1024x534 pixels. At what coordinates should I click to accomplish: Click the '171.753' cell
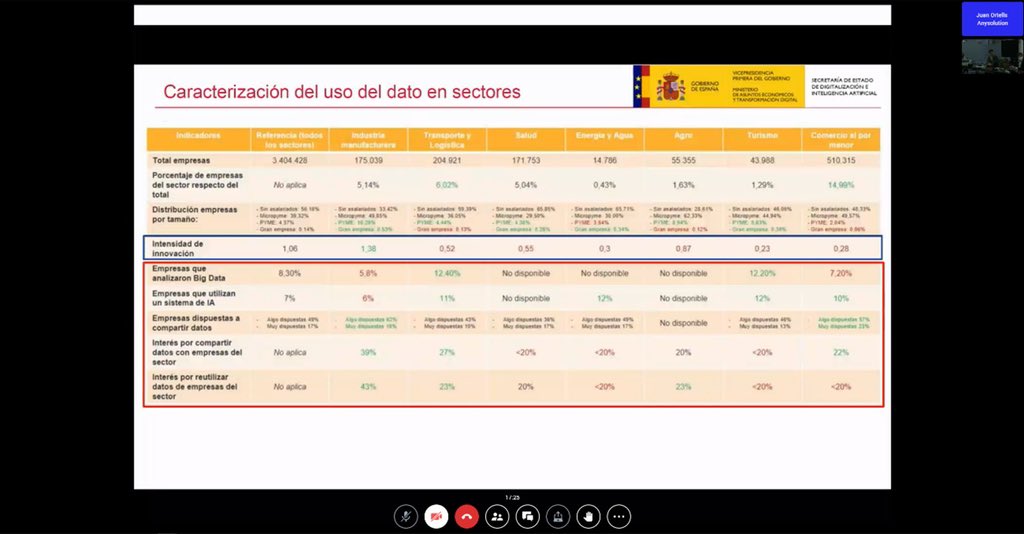(x=526, y=161)
